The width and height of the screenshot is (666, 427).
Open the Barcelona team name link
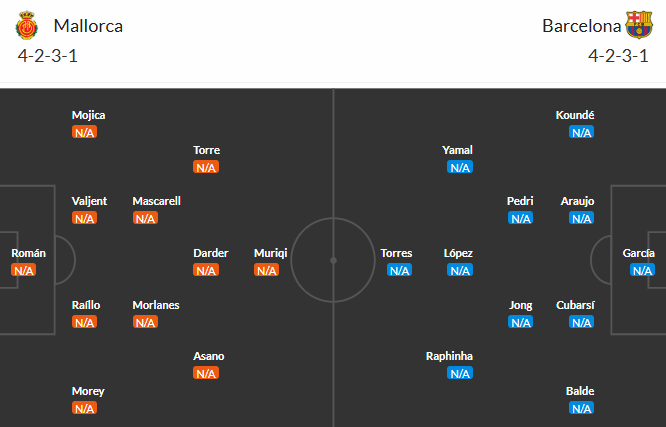coord(580,26)
